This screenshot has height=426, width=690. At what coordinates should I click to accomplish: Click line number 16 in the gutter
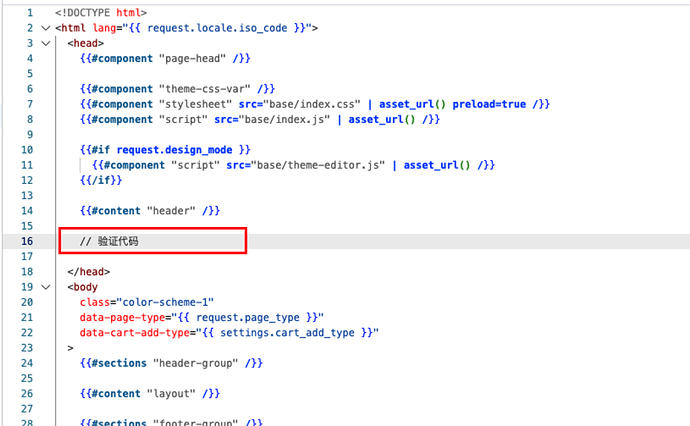click(27, 241)
